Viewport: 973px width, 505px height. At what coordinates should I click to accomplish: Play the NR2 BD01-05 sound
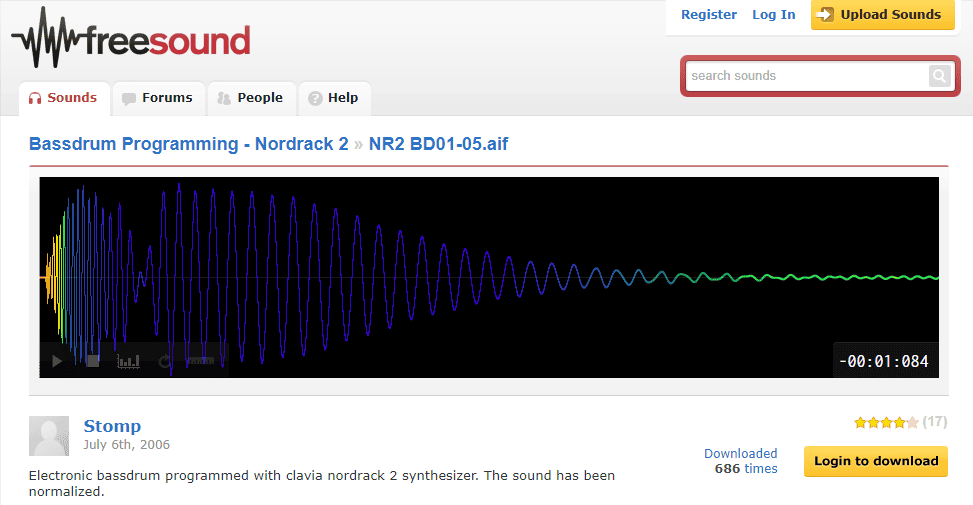coord(57,361)
